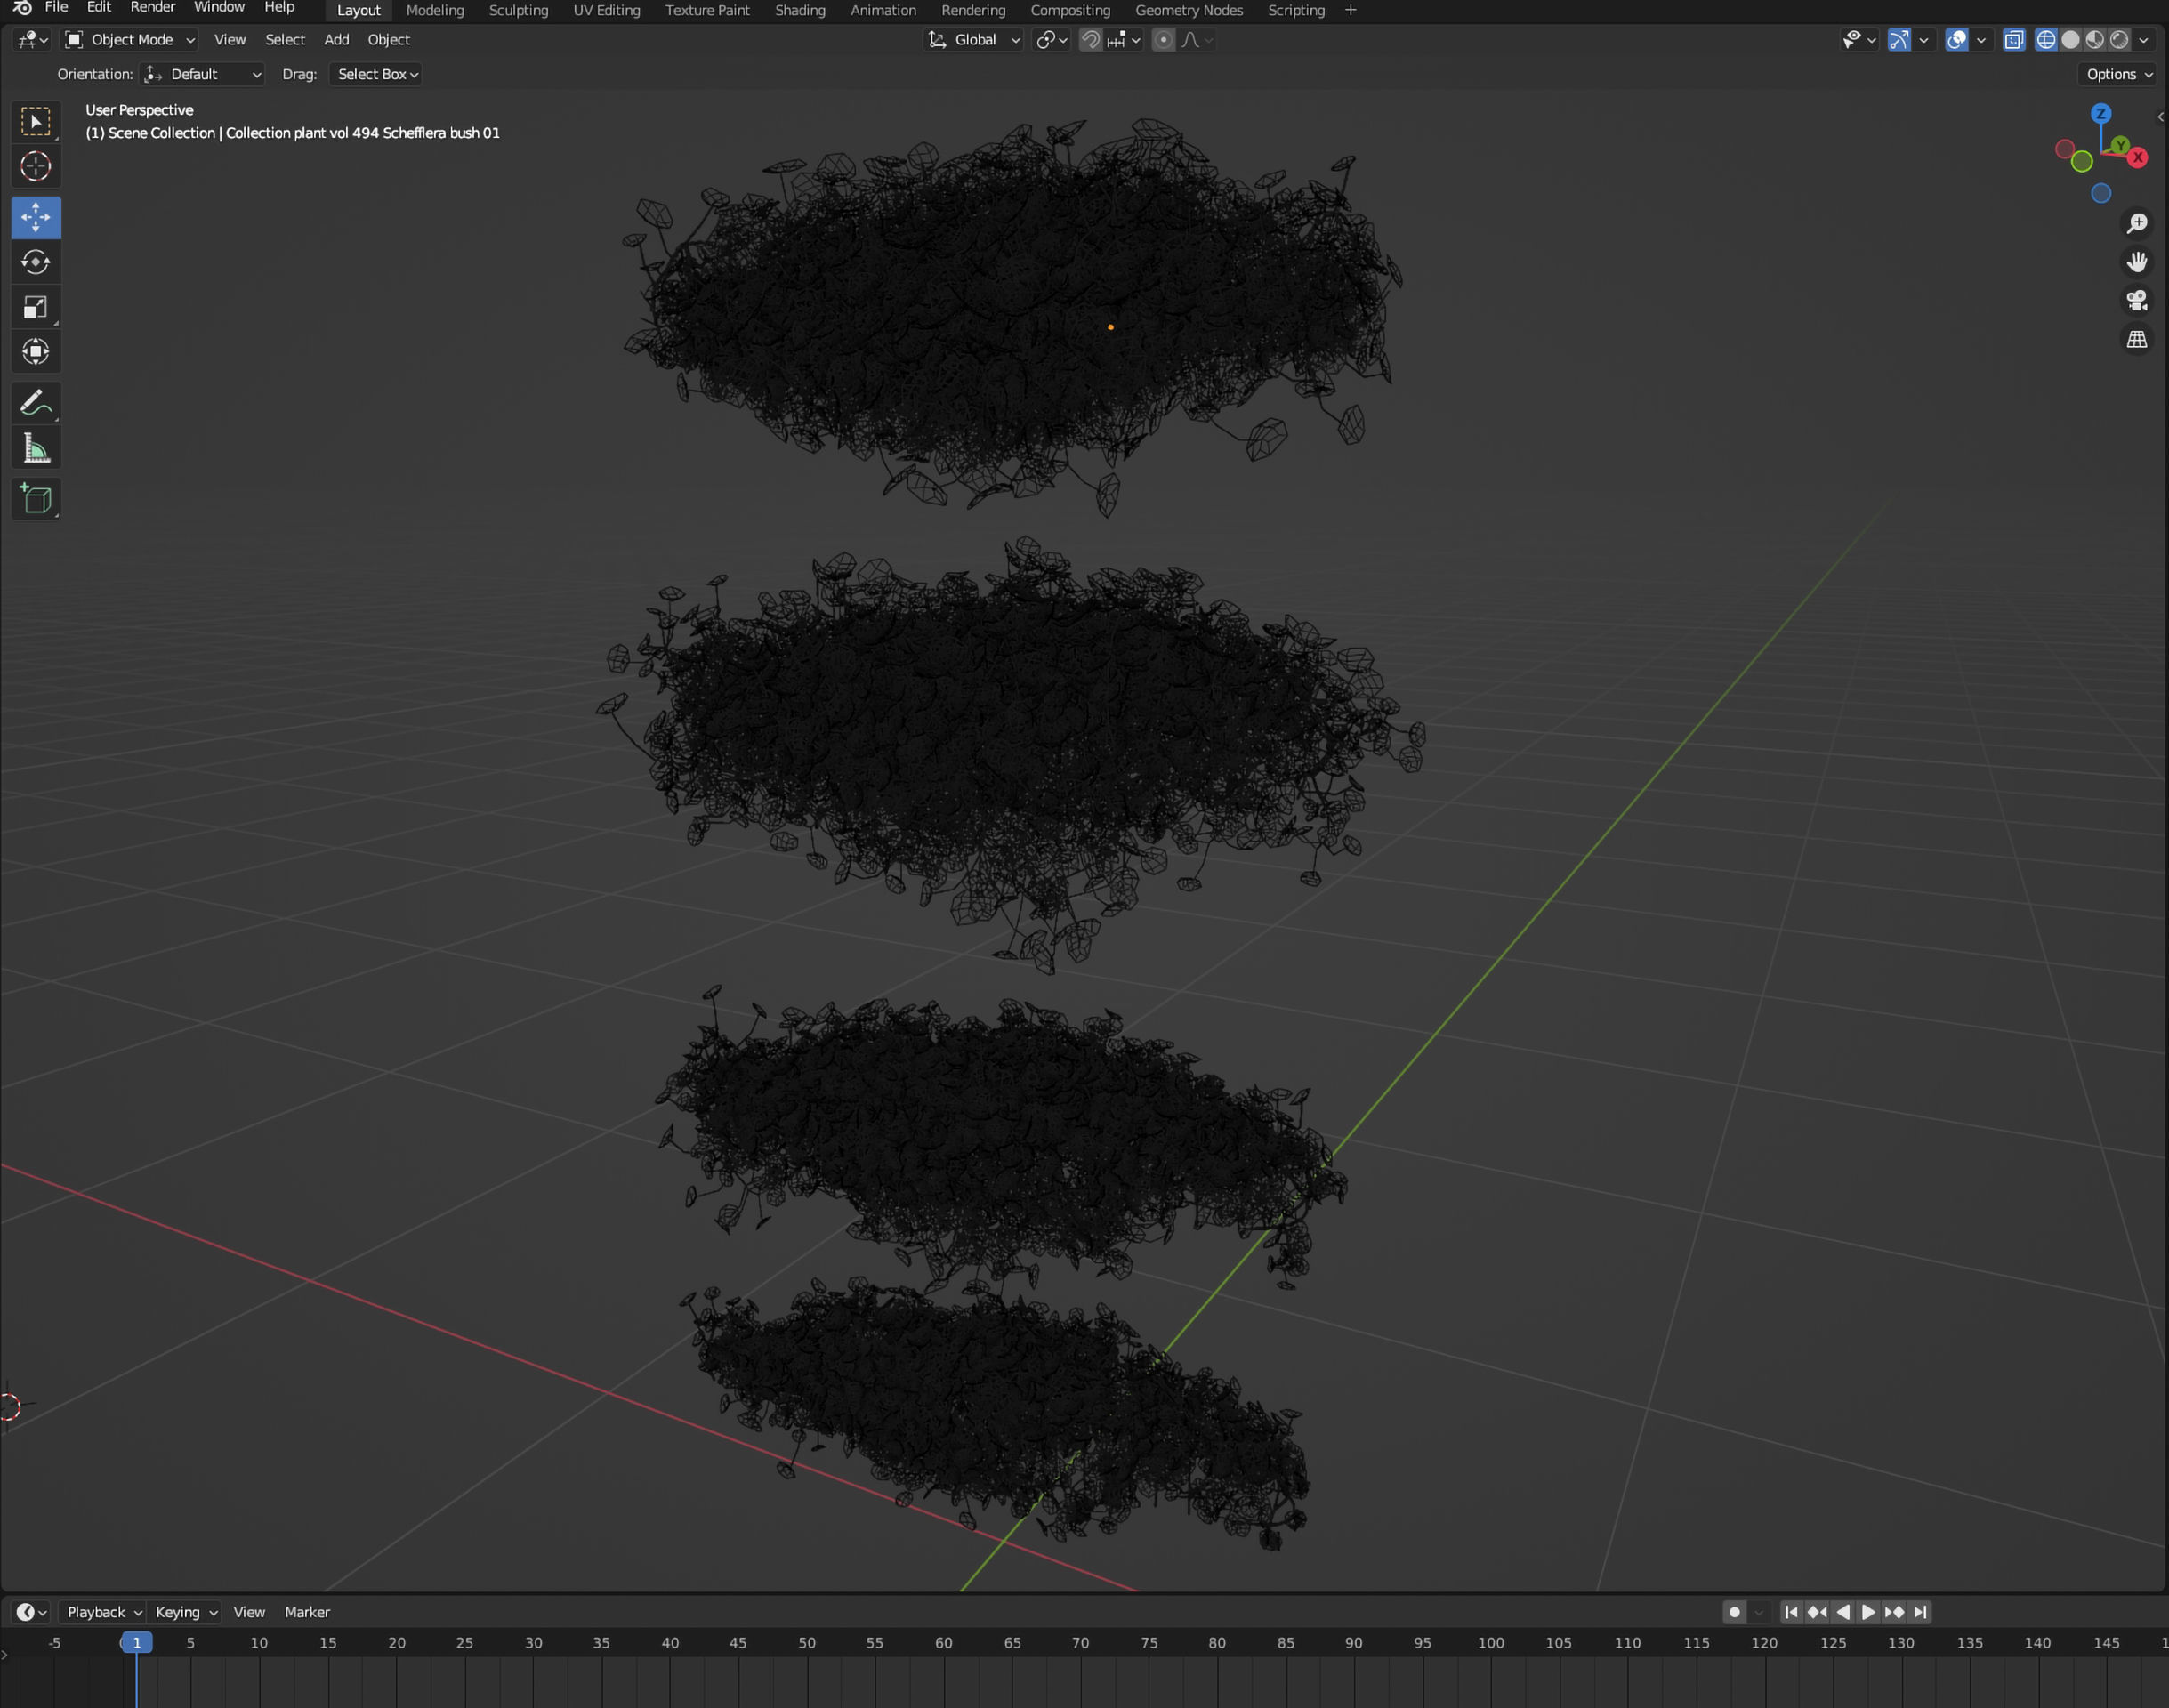Open the Orientation Default dropdown
The width and height of the screenshot is (2169, 1708).
203,74
